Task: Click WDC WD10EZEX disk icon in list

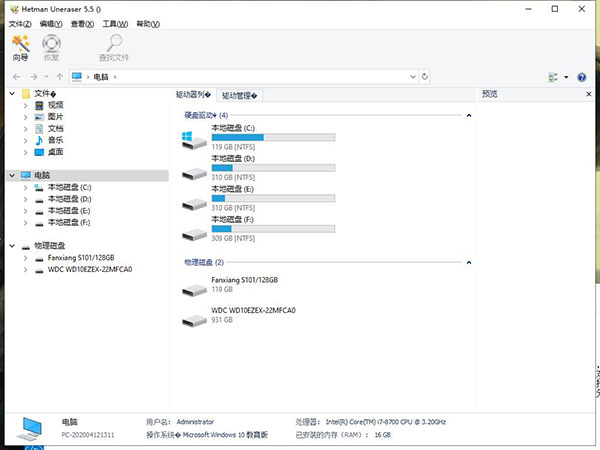Action: pyautogui.click(x=194, y=321)
